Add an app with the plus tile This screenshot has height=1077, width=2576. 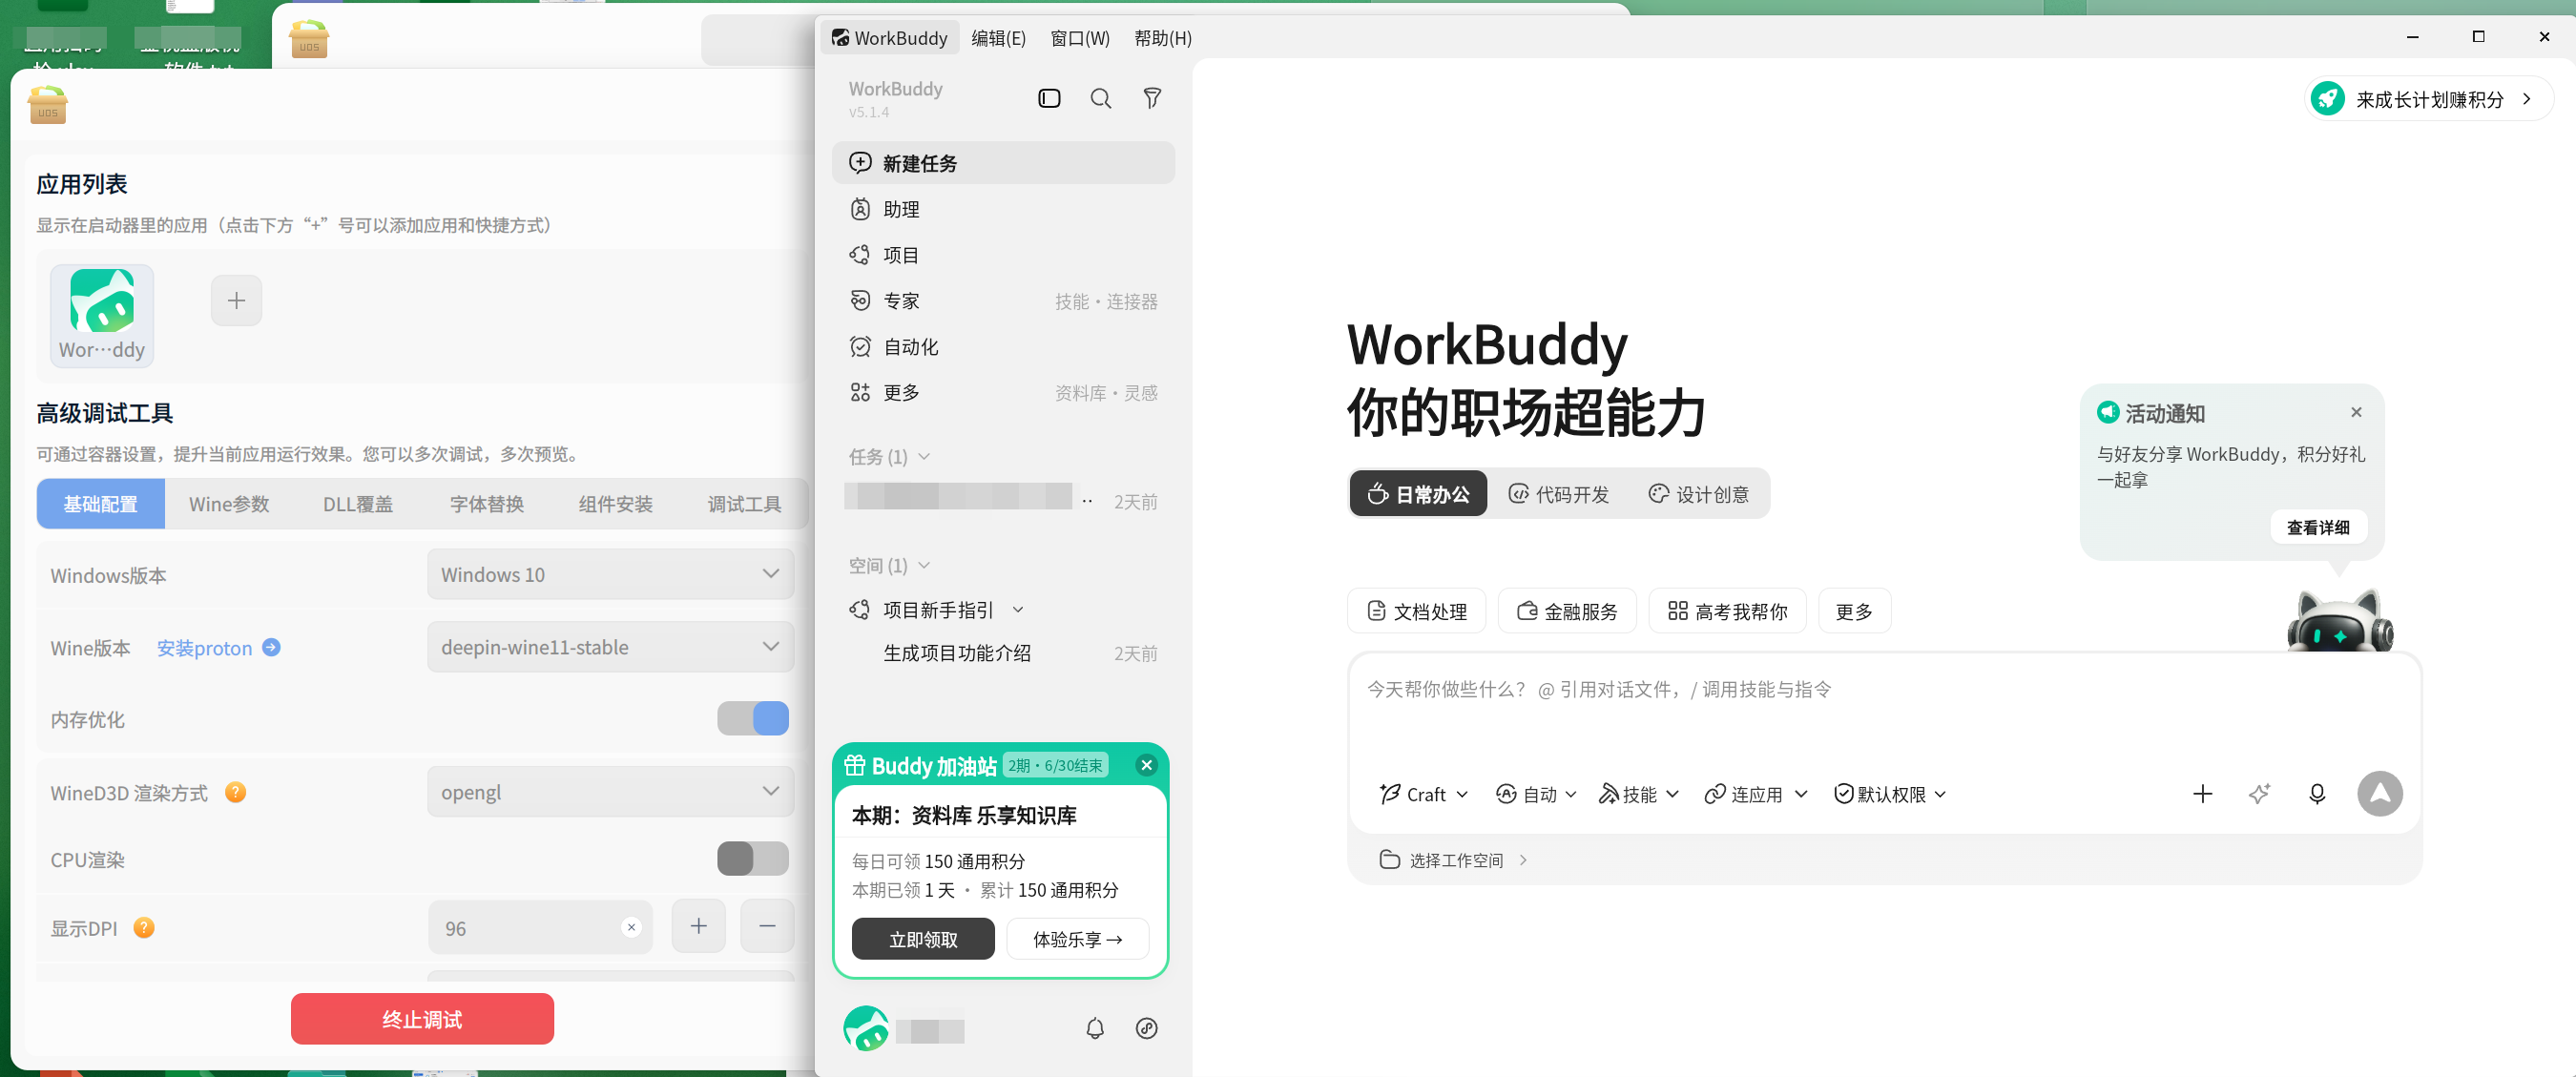(236, 300)
